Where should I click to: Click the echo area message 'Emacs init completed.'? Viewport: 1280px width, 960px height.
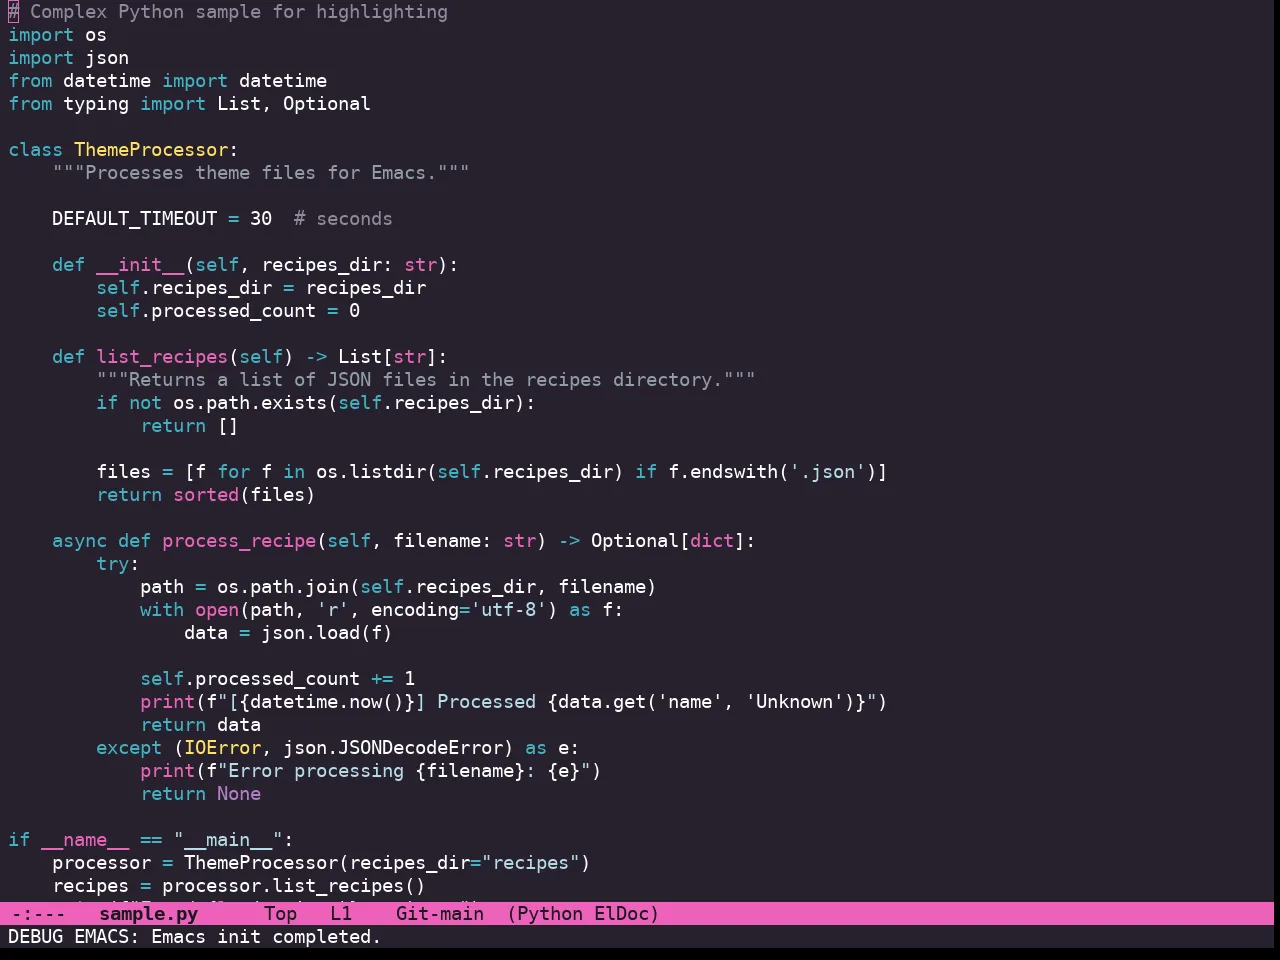pyautogui.click(x=266, y=937)
